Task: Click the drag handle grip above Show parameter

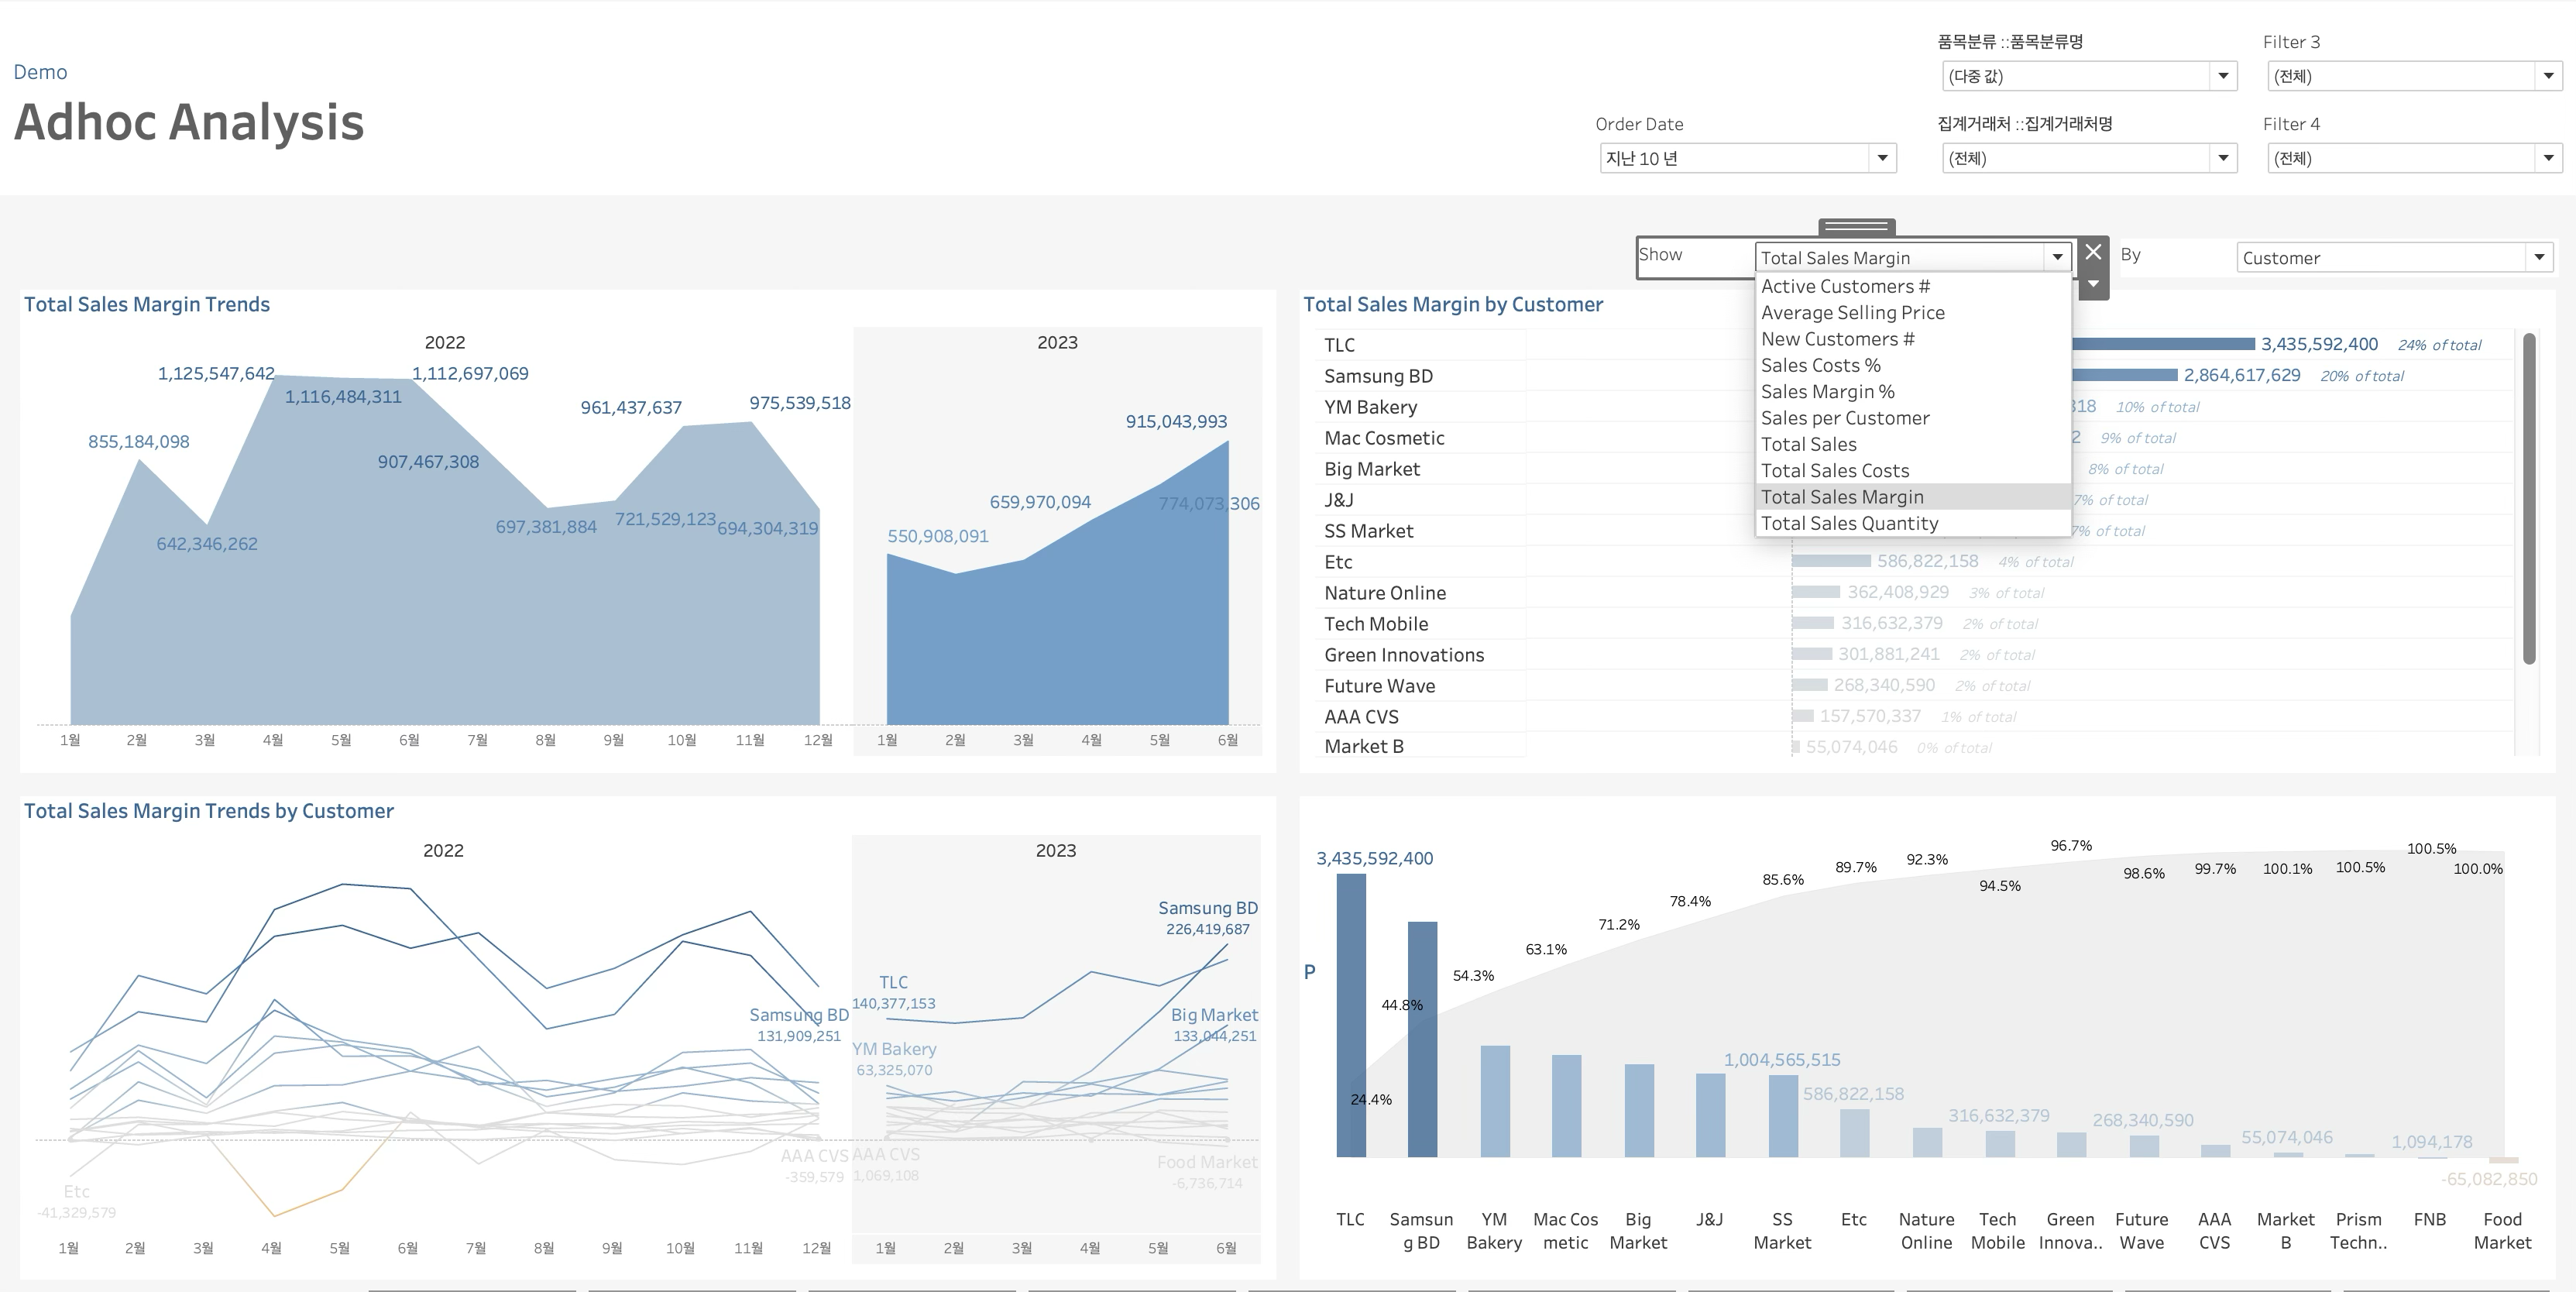Action: click(1856, 226)
